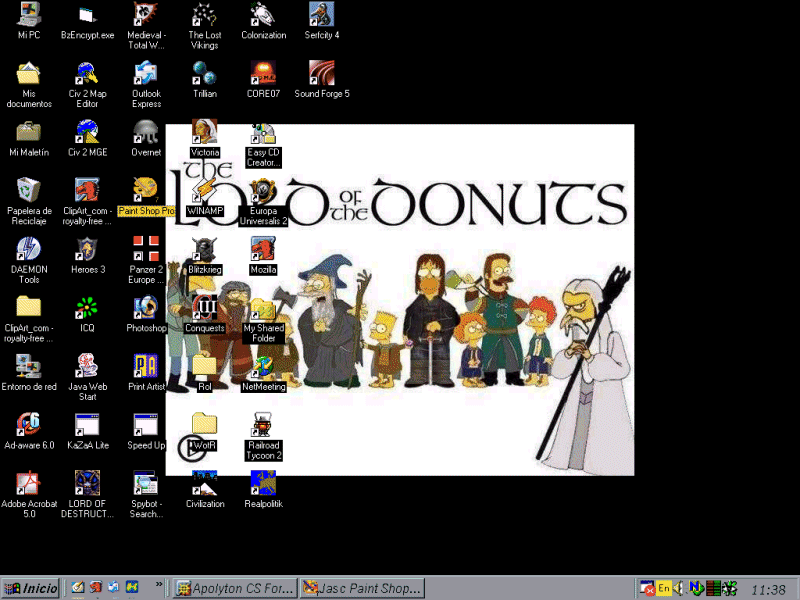Switch to Jasc Paint Shop taskbar window
Image resolution: width=800 pixels, height=600 pixels.
362,588
